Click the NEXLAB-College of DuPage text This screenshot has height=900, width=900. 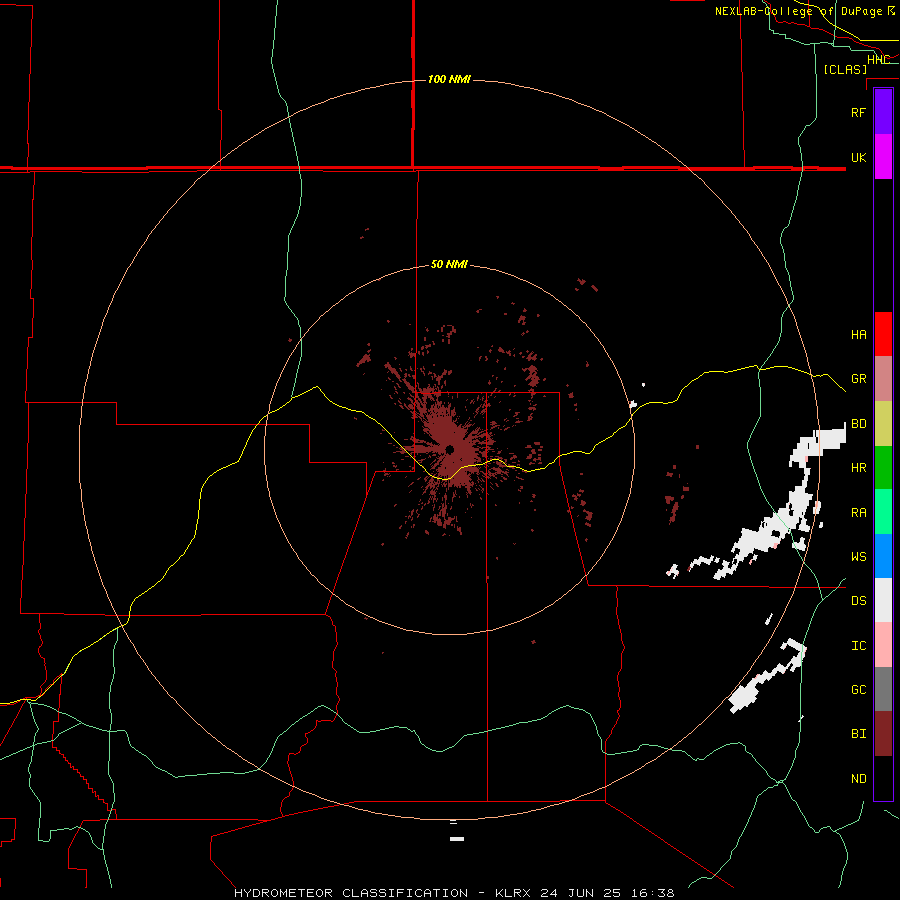coord(798,11)
